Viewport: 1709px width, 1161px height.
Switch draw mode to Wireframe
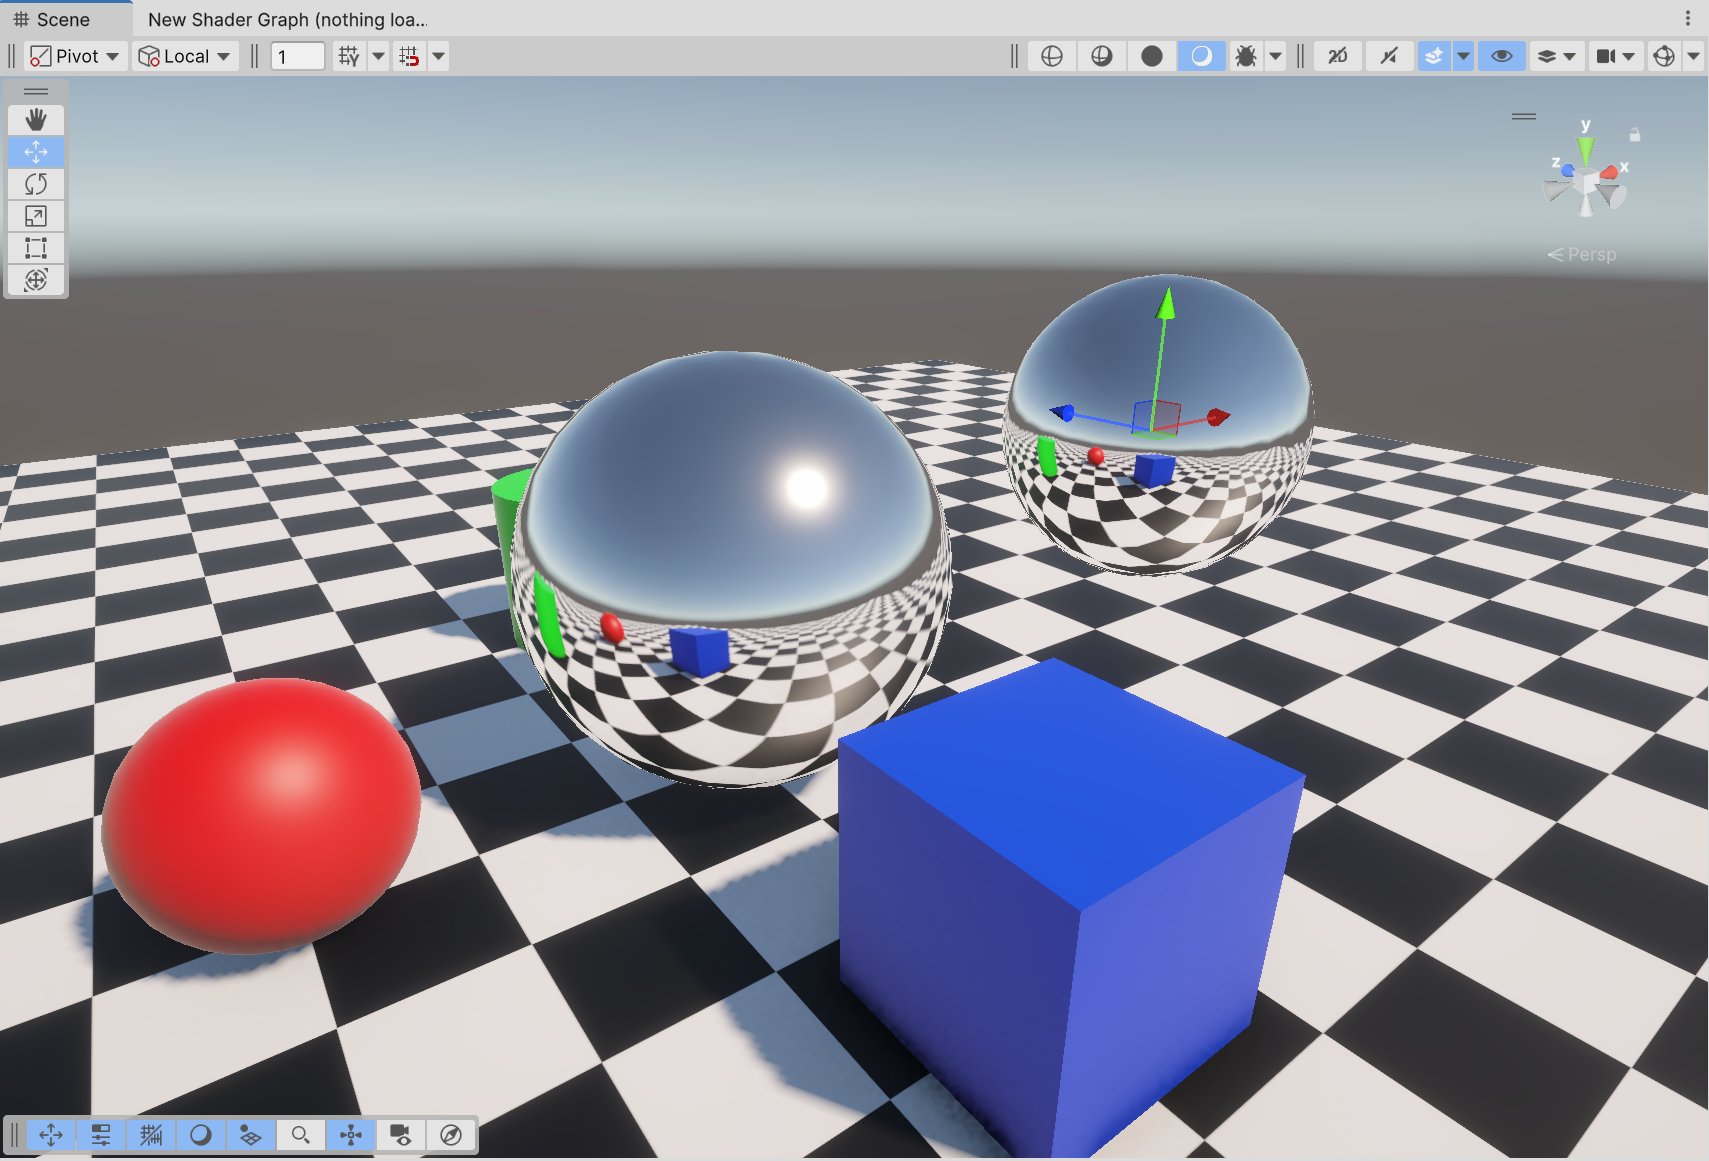[x=1052, y=56]
